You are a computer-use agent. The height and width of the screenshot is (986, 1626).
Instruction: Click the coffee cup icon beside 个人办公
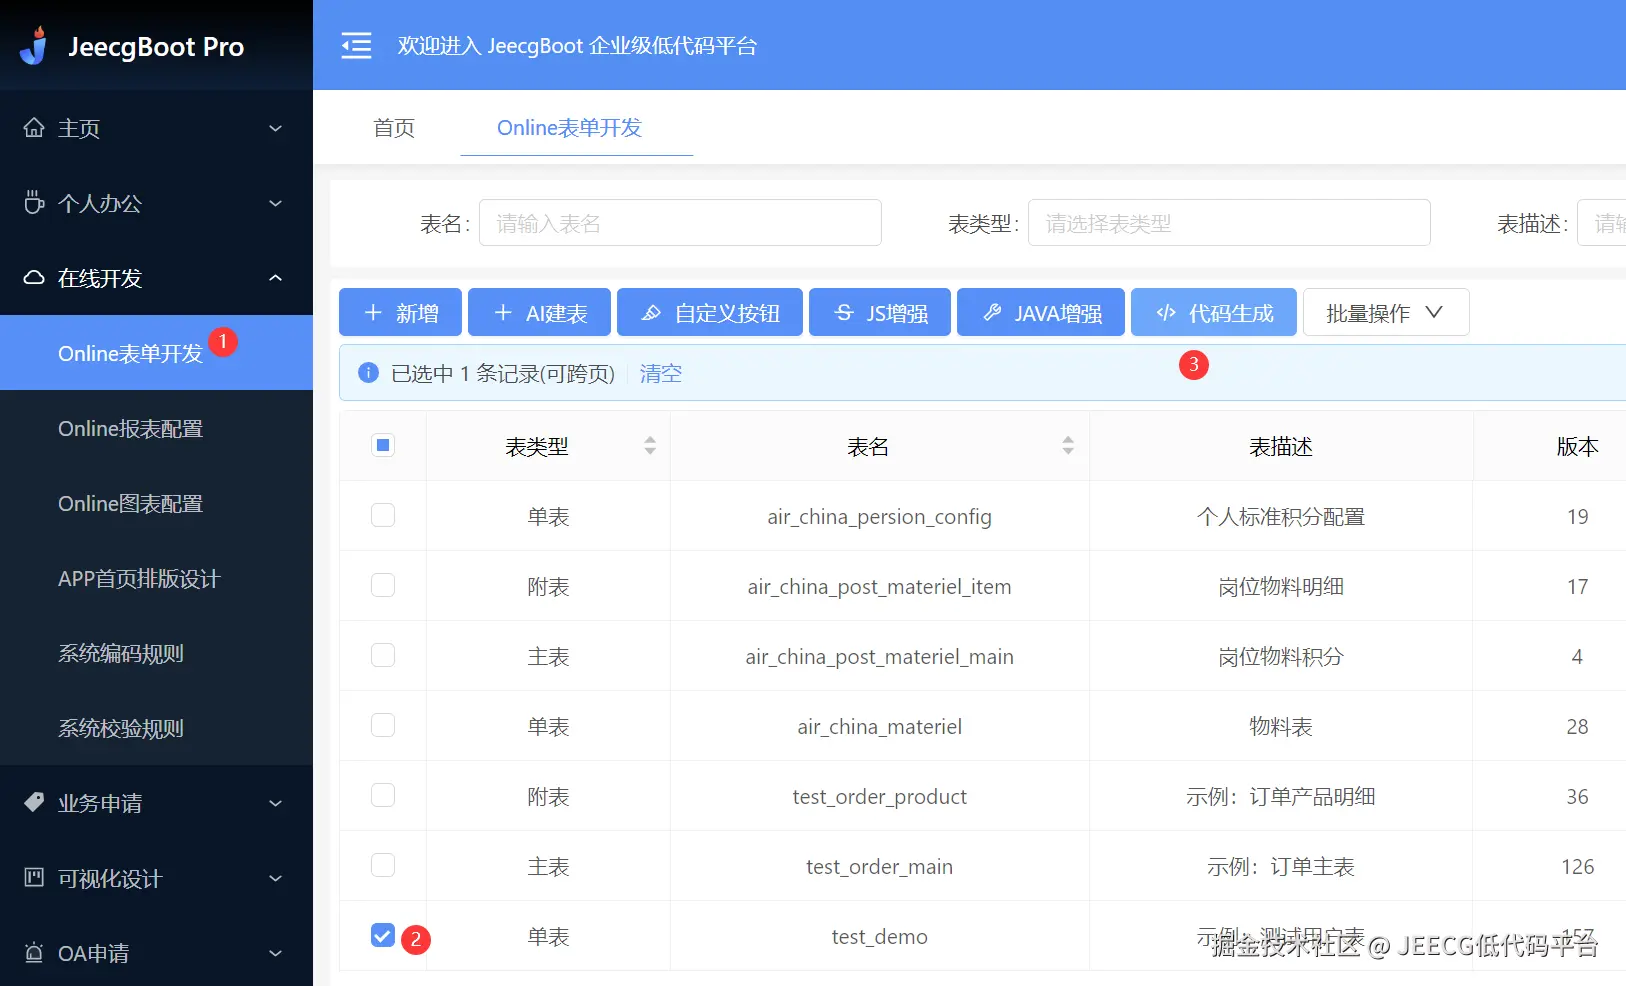(x=34, y=203)
